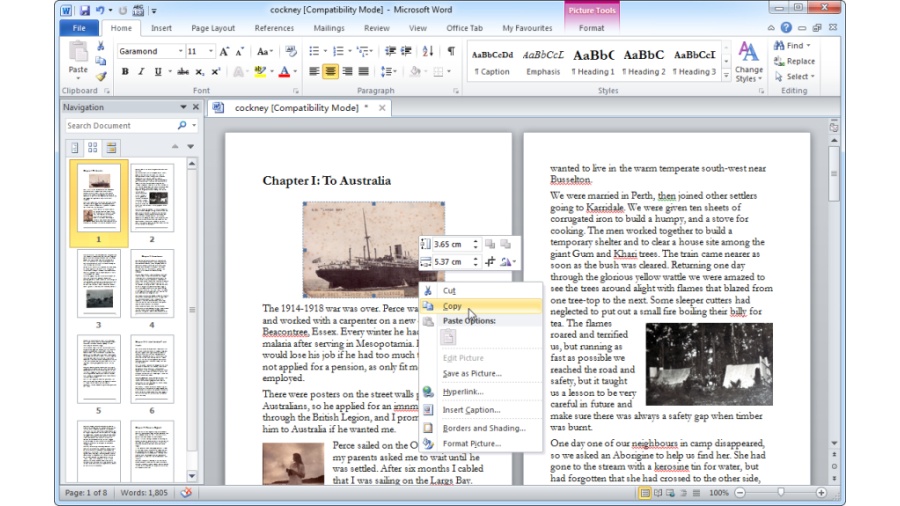The width and height of the screenshot is (900, 506).
Task: Toggle Show/Hide paragraph marks
Action: click(451, 52)
